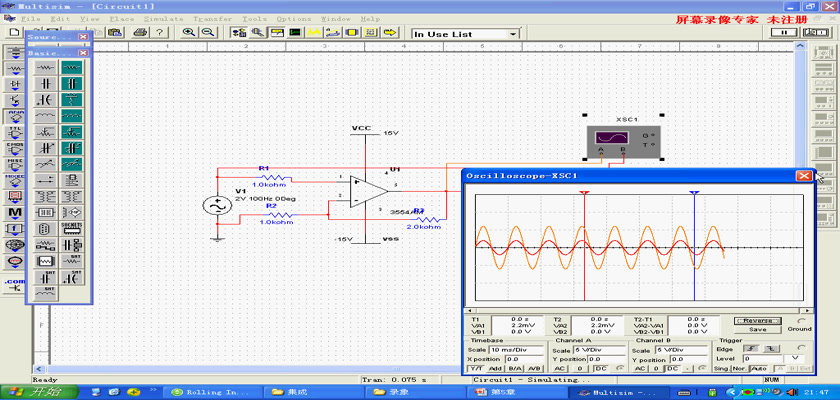This screenshot has width=840, height=400.
Task: Select the virtual capacitor (teal) icon
Action: (x=71, y=84)
